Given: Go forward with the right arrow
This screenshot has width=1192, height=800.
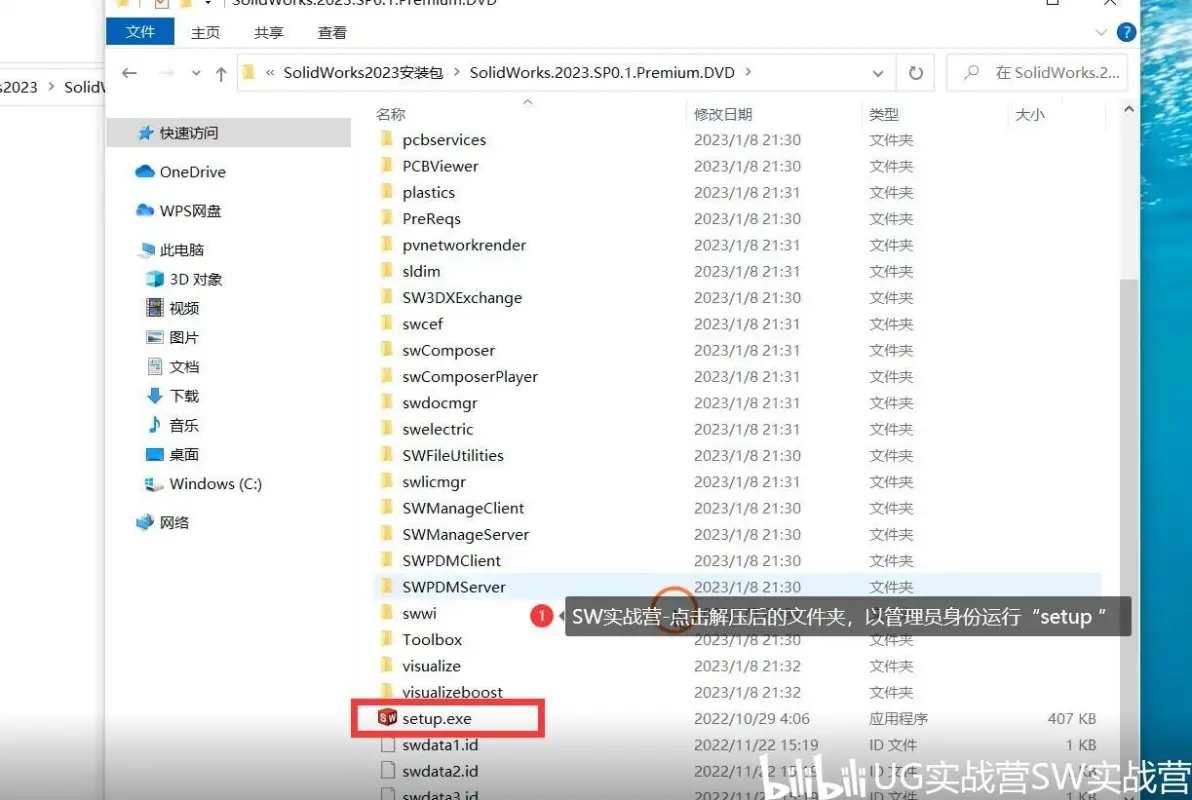Looking at the screenshot, I should (x=167, y=73).
